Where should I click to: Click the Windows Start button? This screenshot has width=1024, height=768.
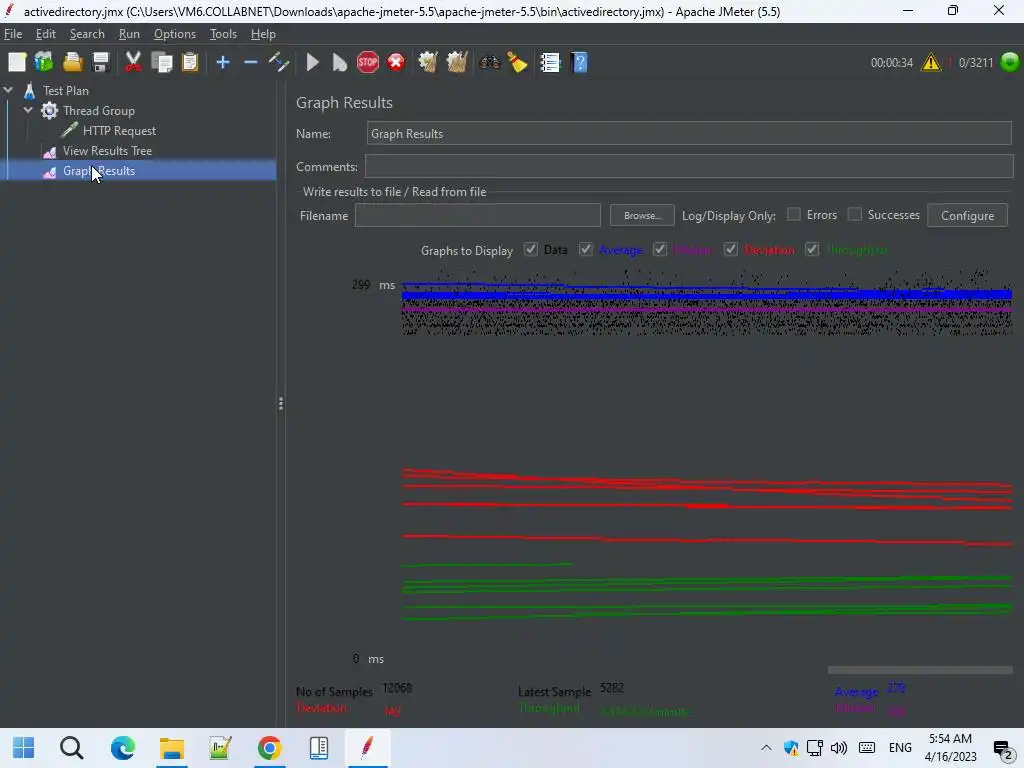pyautogui.click(x=24, y=748)
